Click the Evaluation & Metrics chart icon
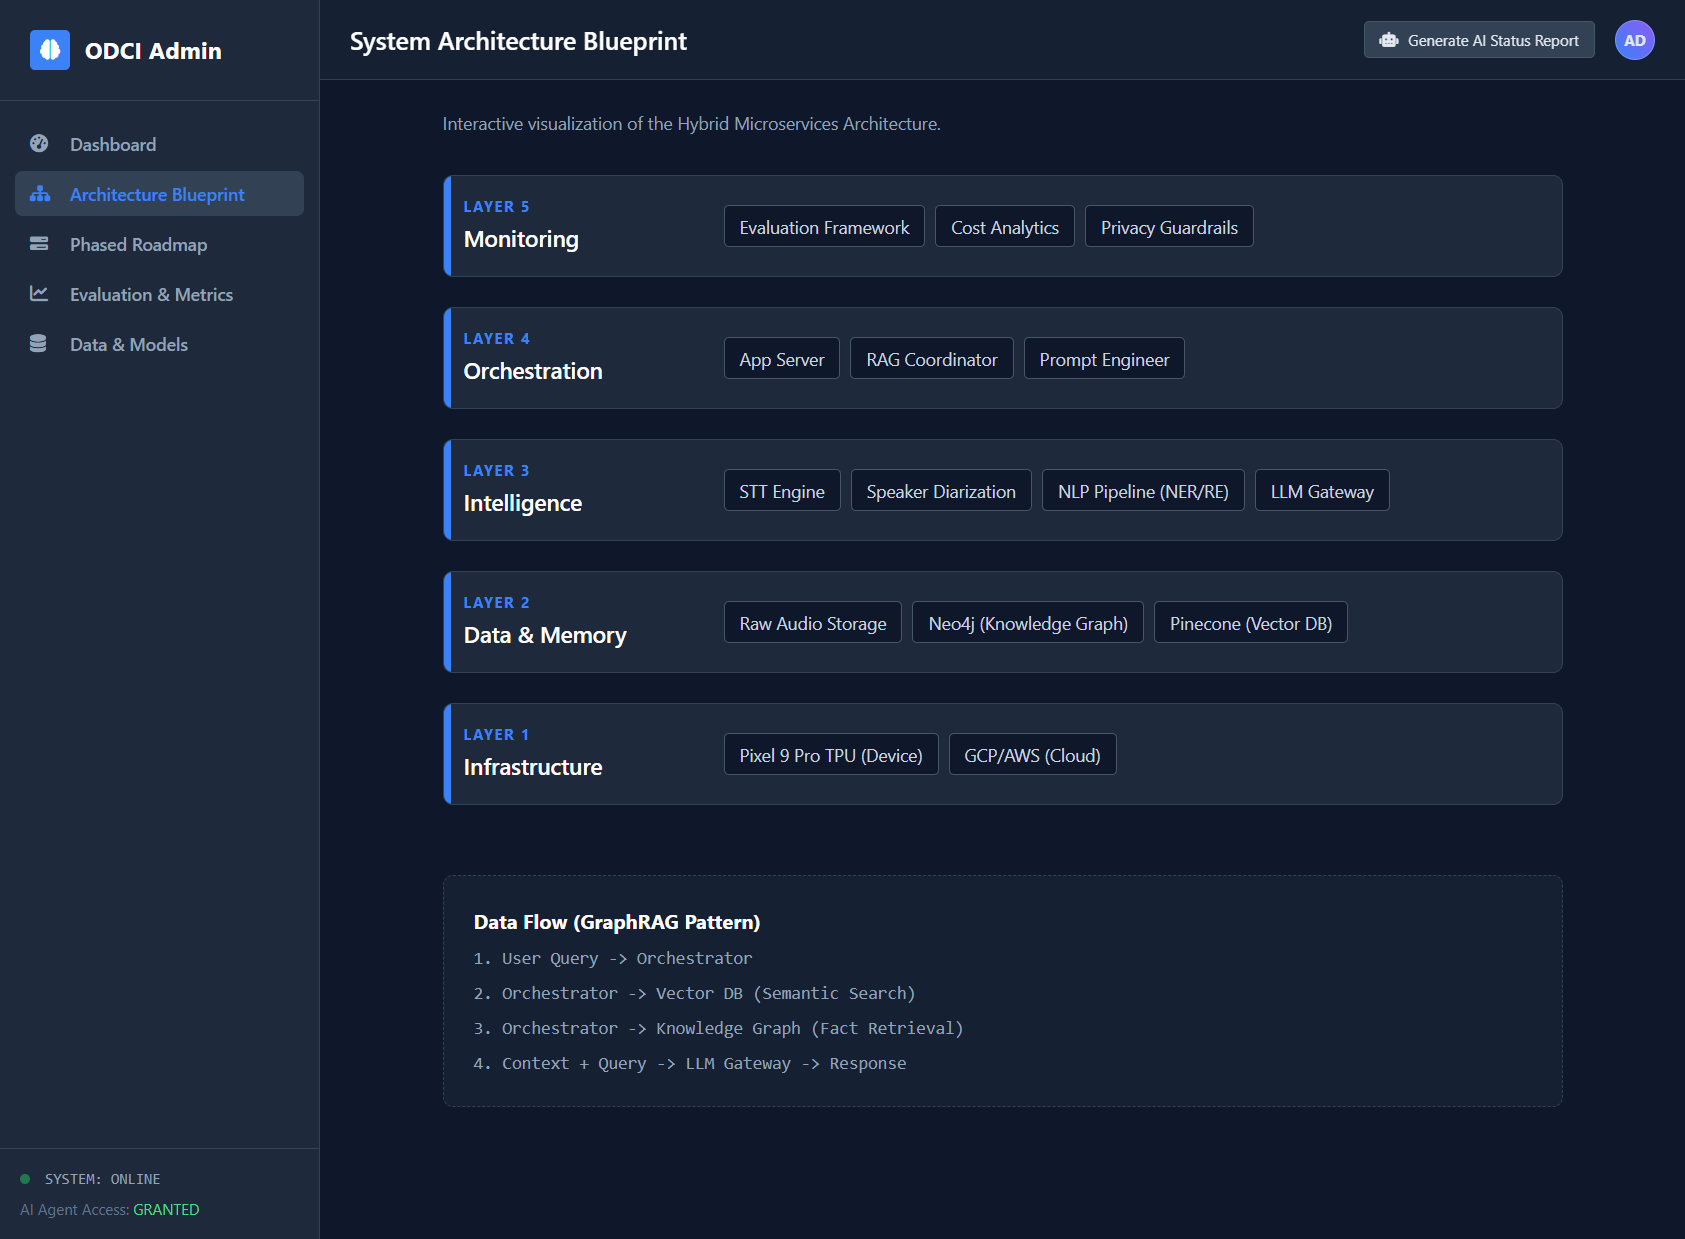 point(39,294)
